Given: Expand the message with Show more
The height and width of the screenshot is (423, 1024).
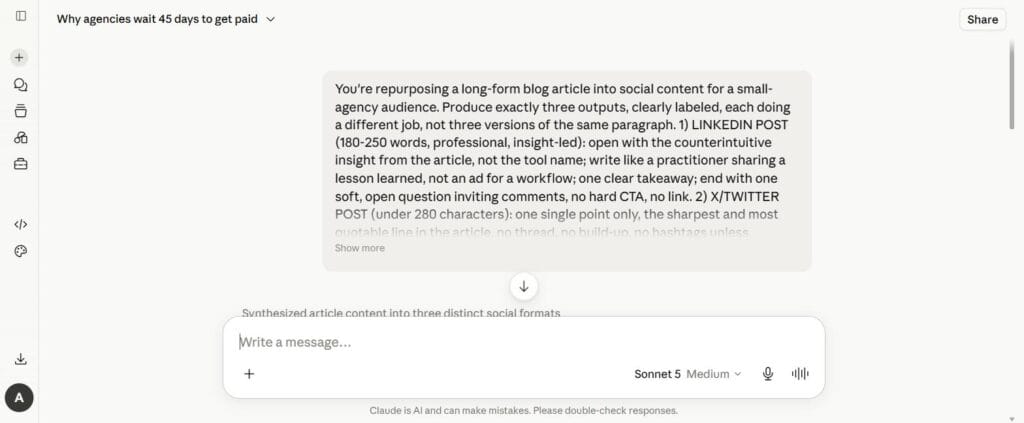Looking at the screenshot, I should [360, 248].
